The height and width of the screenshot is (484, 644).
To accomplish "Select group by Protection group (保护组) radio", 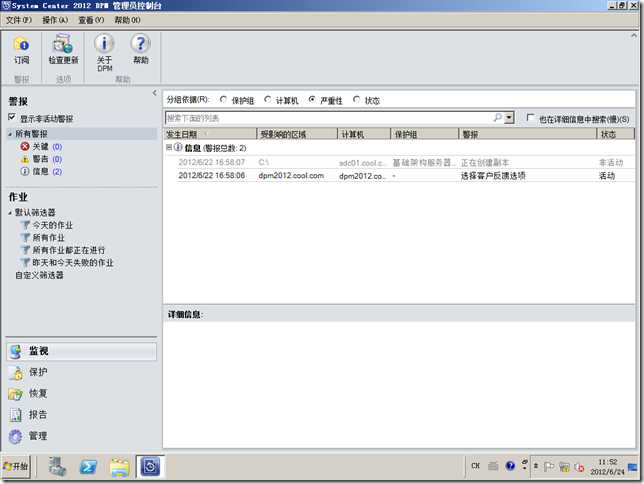I will coord(223,99).
